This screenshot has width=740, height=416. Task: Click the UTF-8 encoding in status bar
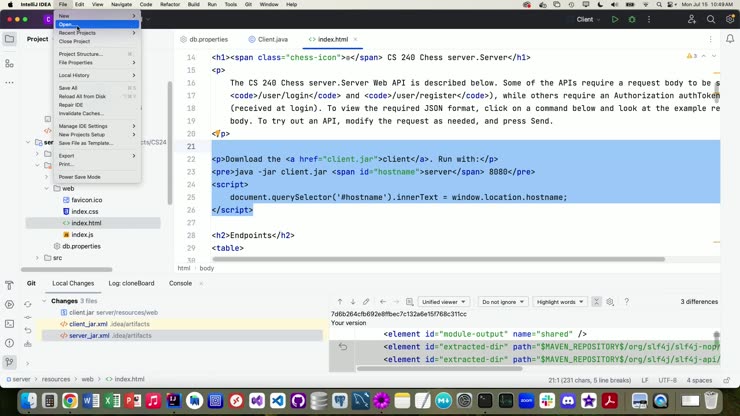tap(667, 380)
